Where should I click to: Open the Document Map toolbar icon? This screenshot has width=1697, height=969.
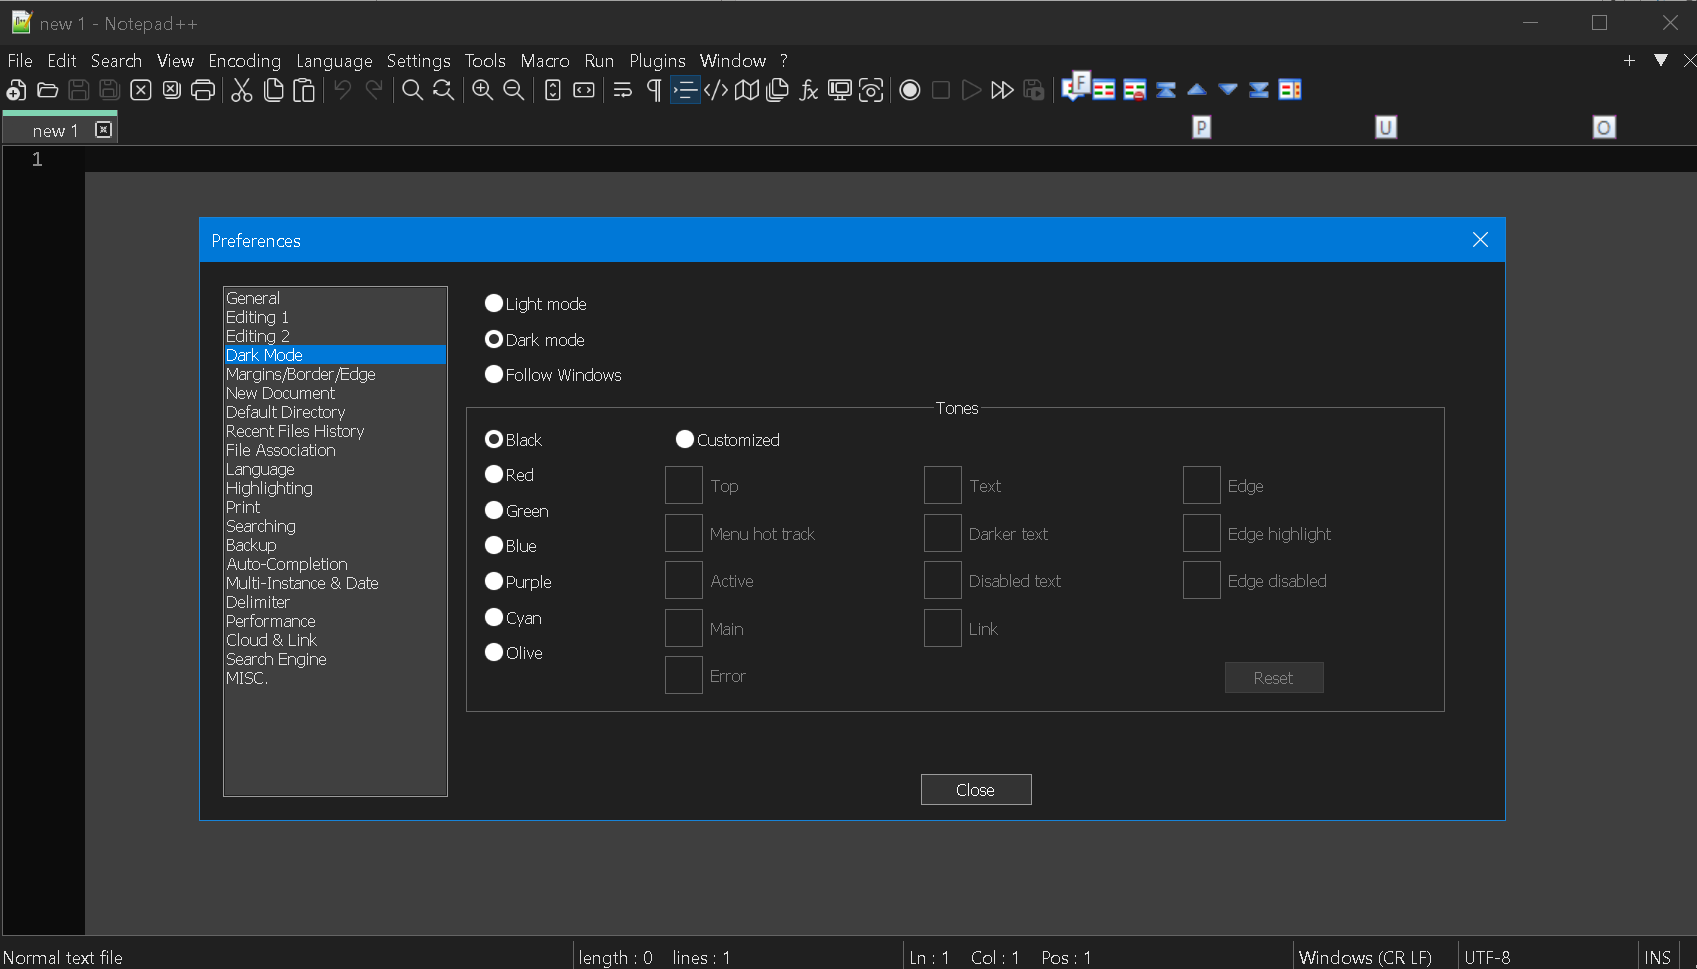(746, 90)
